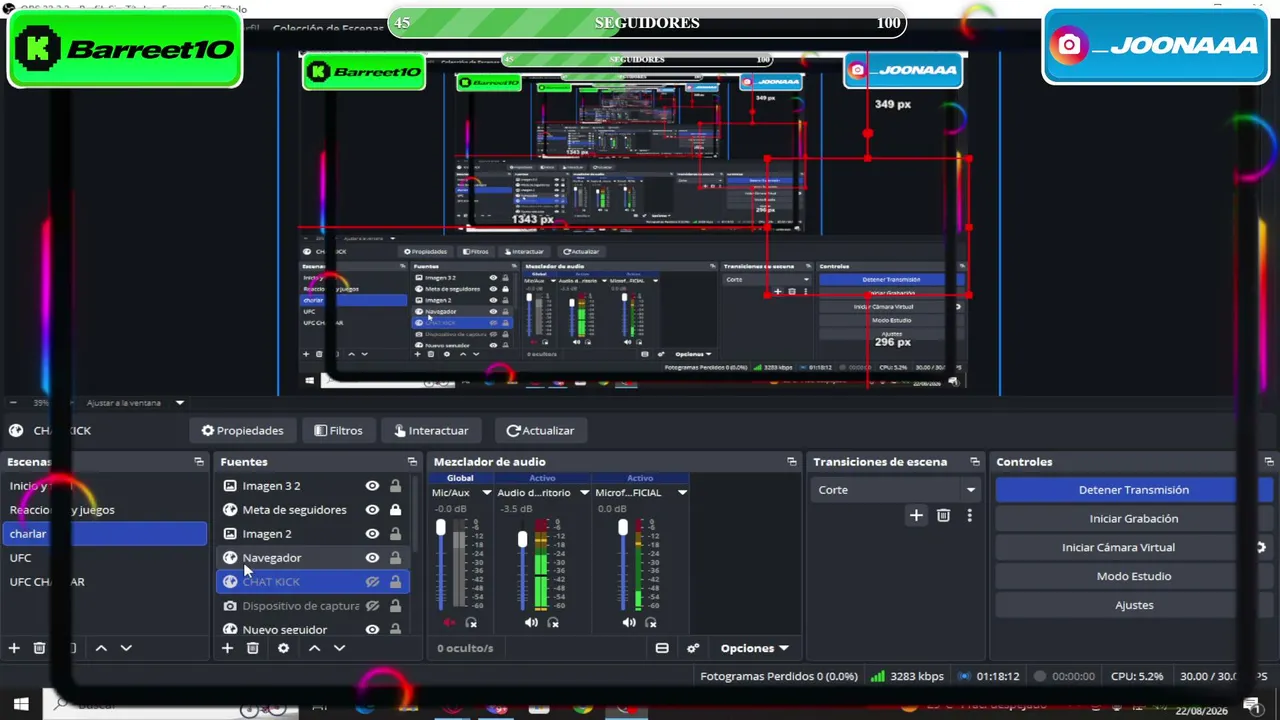Lock the Navegador source

(x=395, y=558)
